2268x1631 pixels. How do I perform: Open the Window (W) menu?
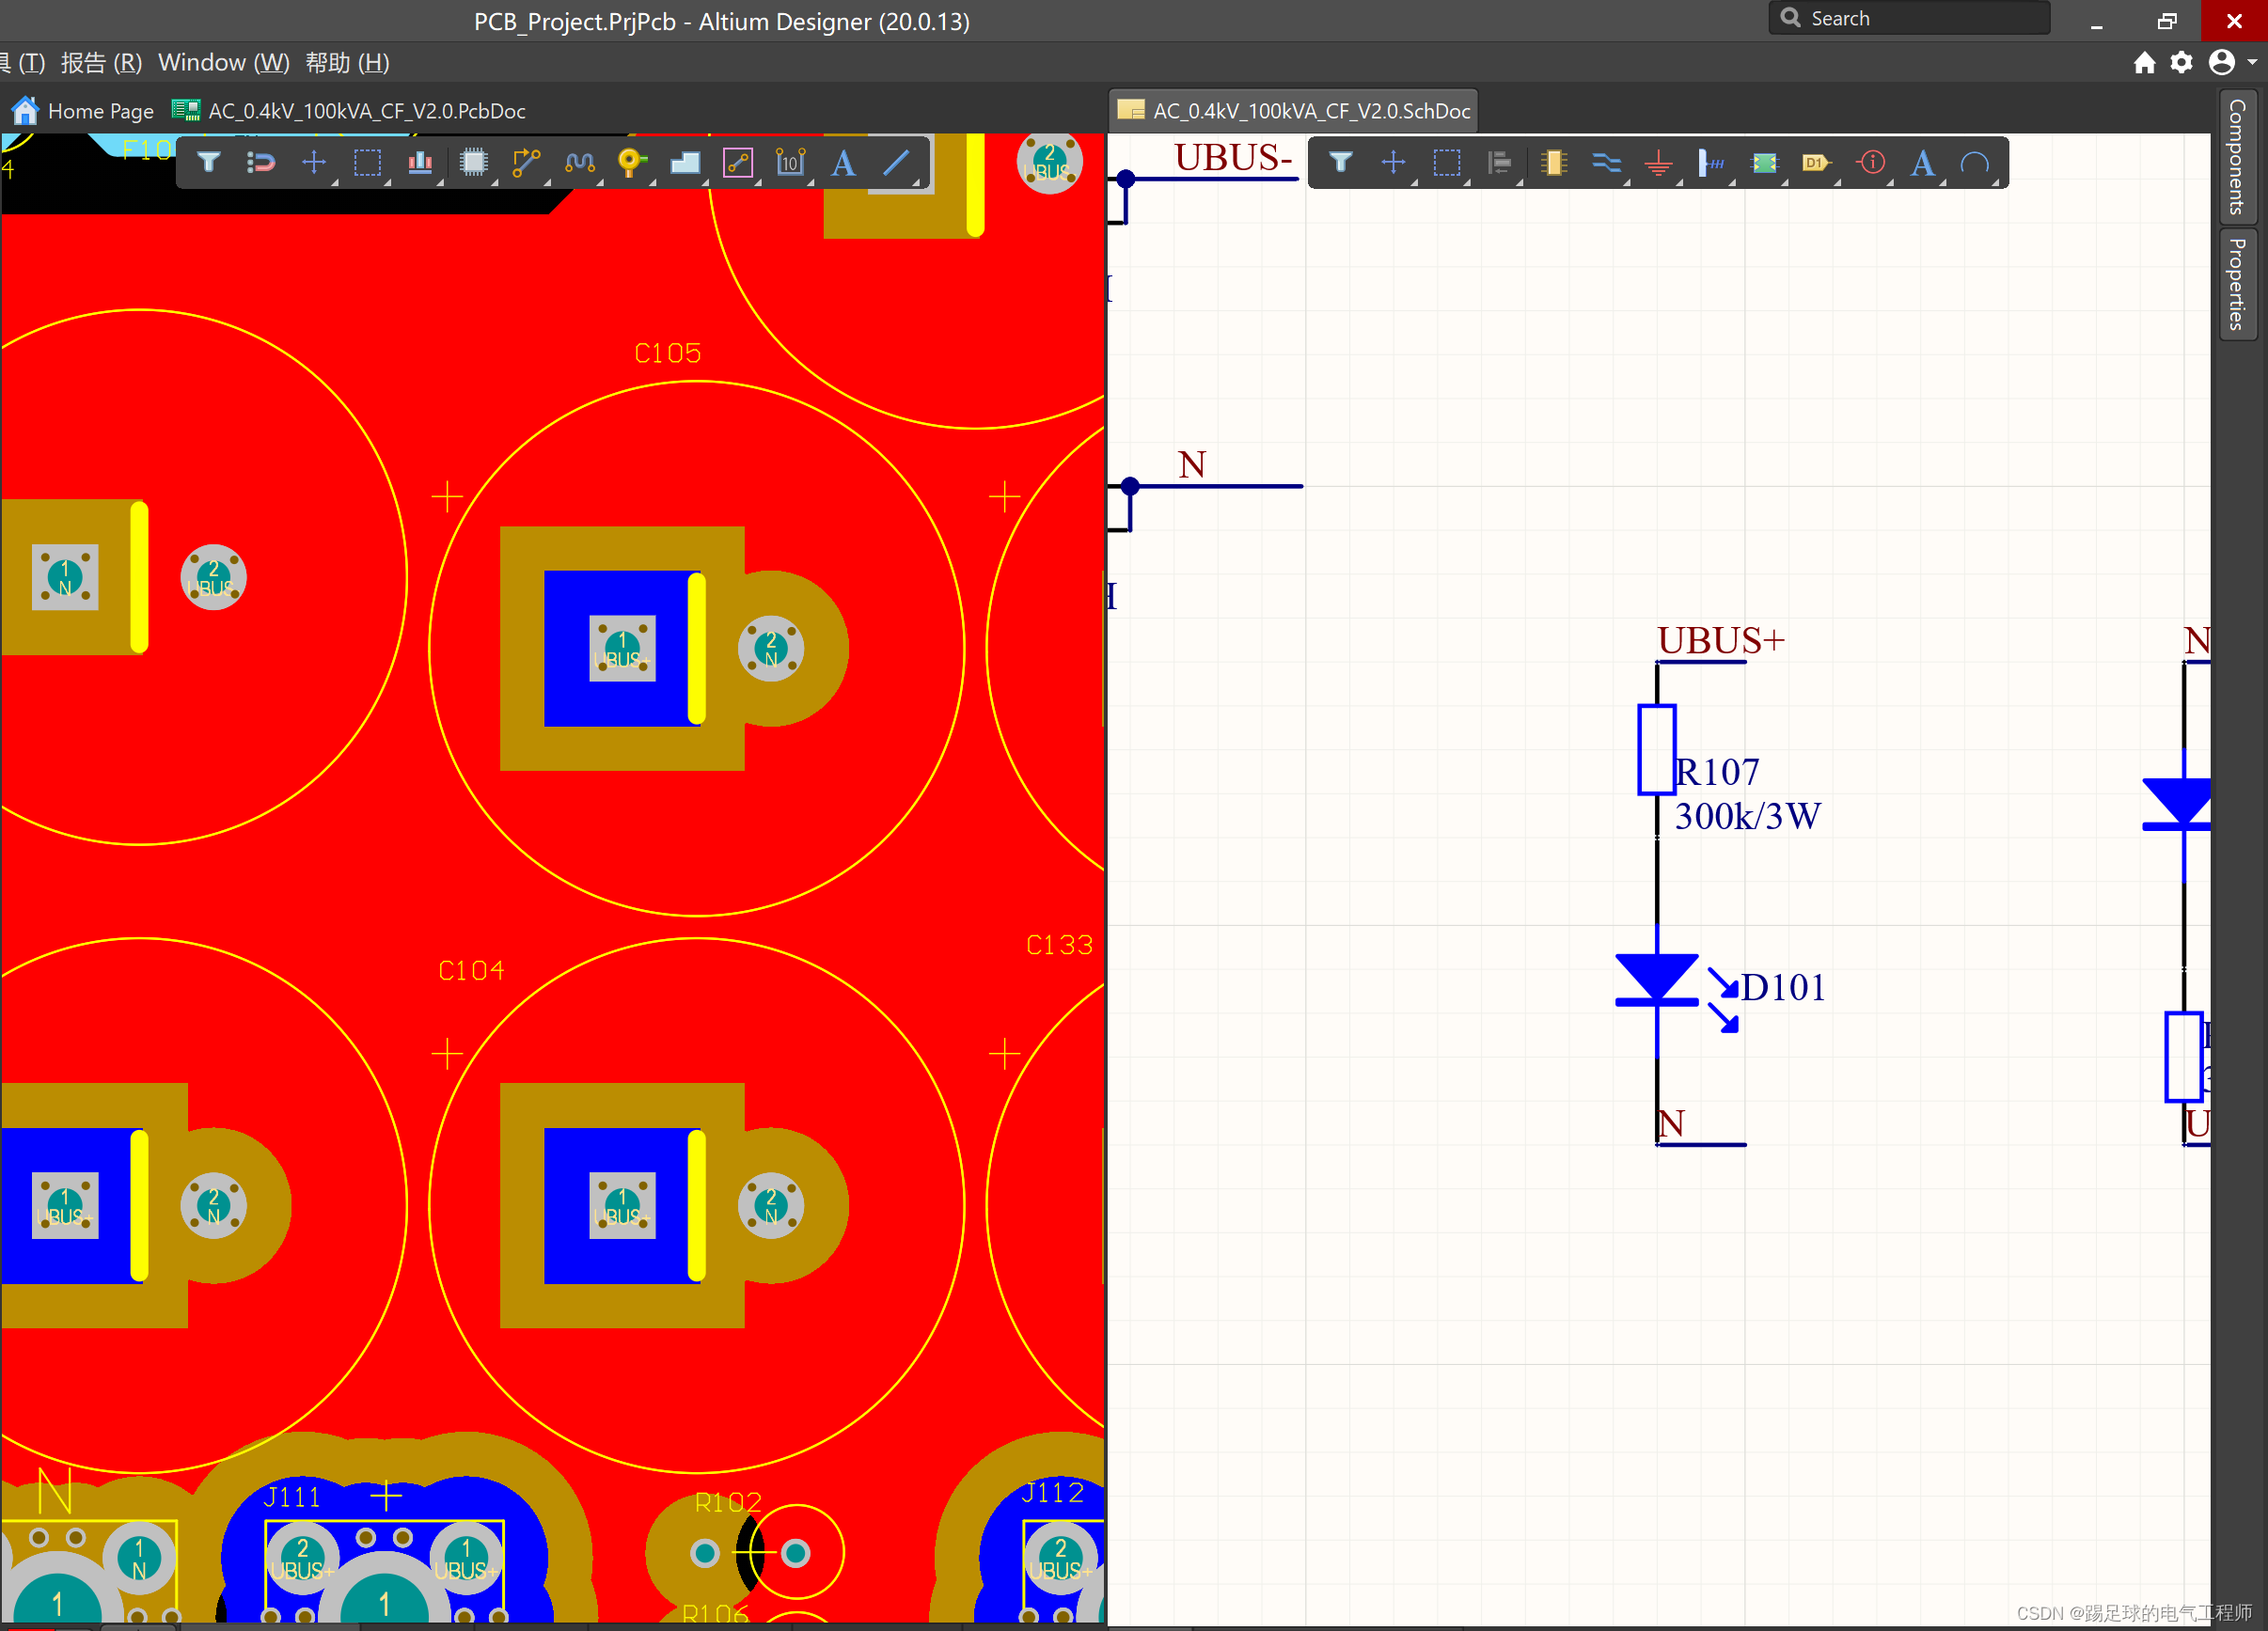point(223,62)
